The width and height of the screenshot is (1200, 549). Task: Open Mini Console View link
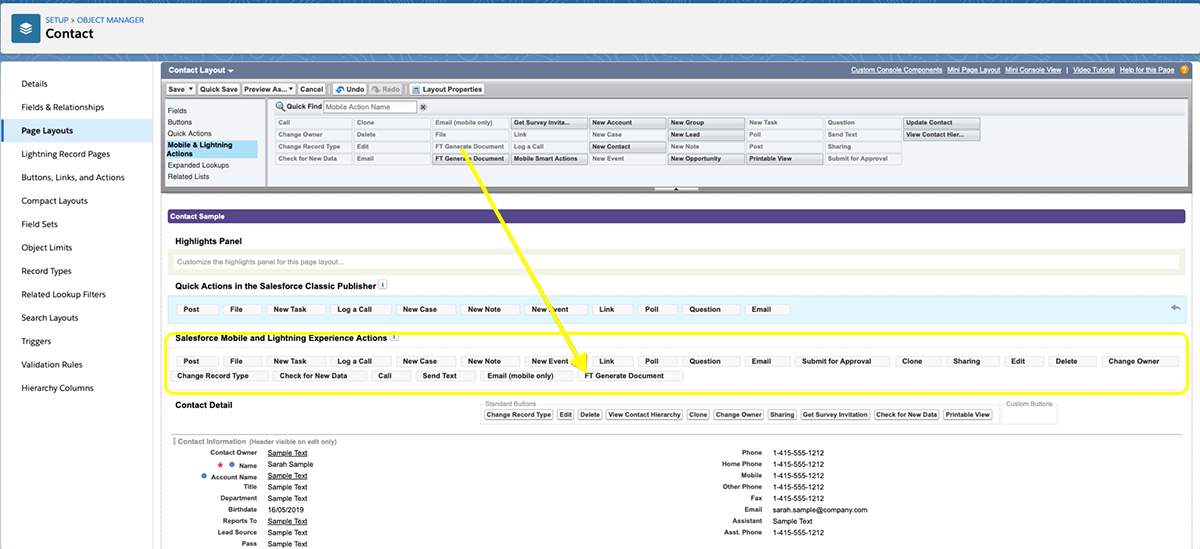pyautogui.click(x=1035, y=70)
